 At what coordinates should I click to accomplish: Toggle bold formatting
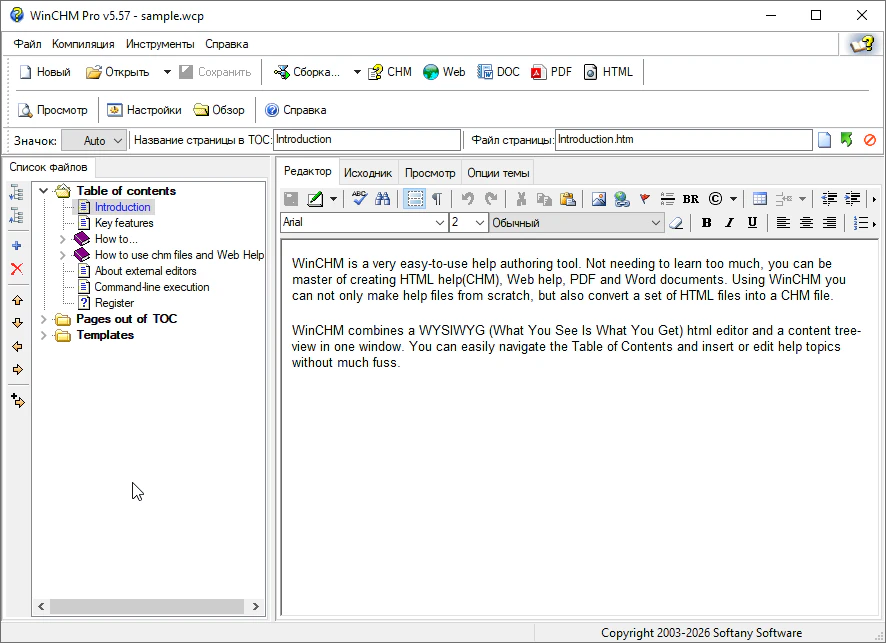(706, 223)
